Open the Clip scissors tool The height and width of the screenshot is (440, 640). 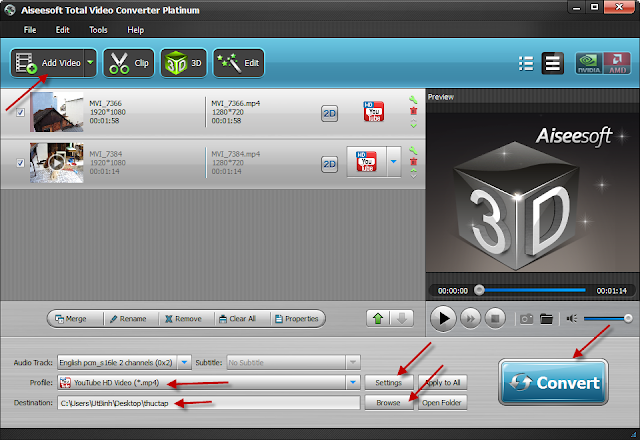(x=129, y=63)
